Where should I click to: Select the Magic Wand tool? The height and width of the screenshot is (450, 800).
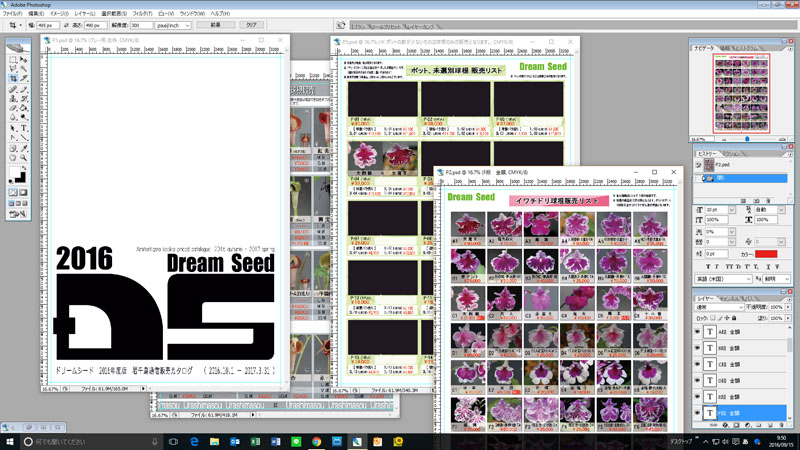(x=23, y=69)
